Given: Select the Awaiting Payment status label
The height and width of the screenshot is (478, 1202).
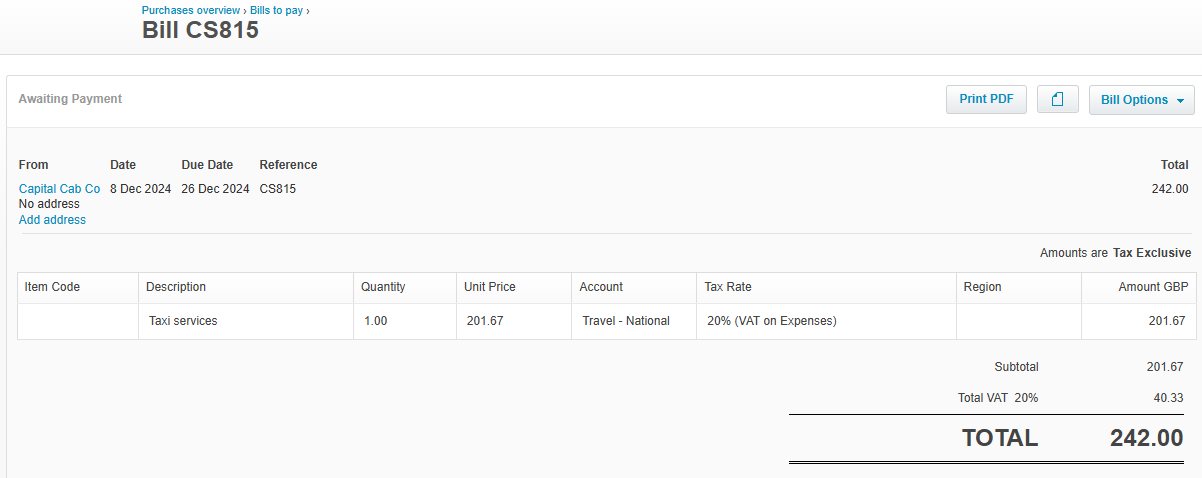Looking at the screenshot, I should (70, 99).
